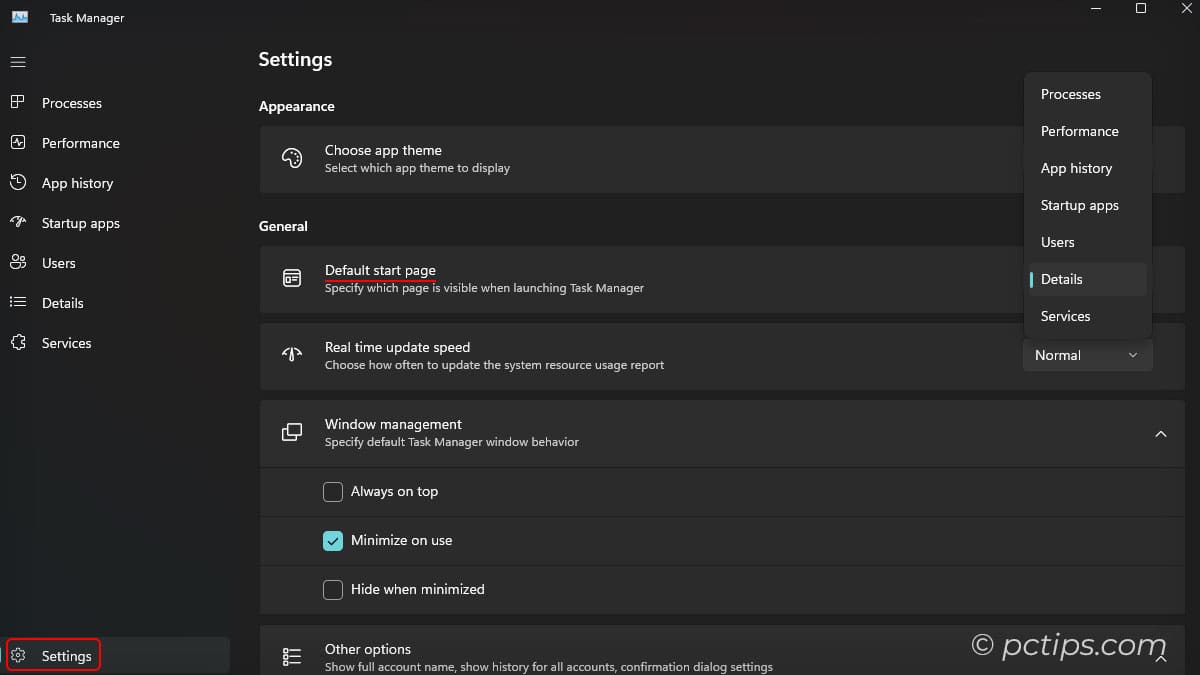Screen dimensions: 1200x675
Task: Select the Processes icon in the sidebar
Action: [18, 103]
